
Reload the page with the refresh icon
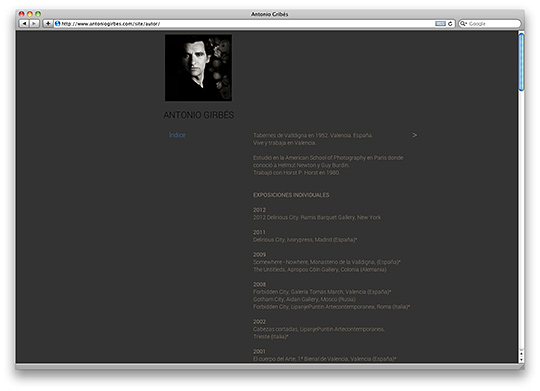click(450, 23)
